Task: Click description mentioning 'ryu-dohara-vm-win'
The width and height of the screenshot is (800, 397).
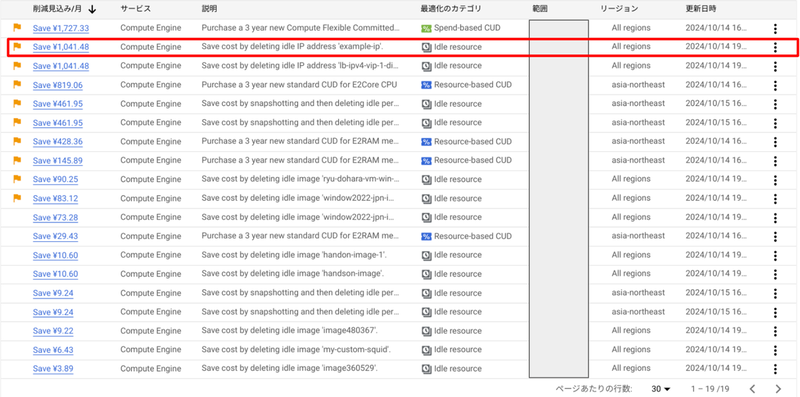Action: coord(301,179)
